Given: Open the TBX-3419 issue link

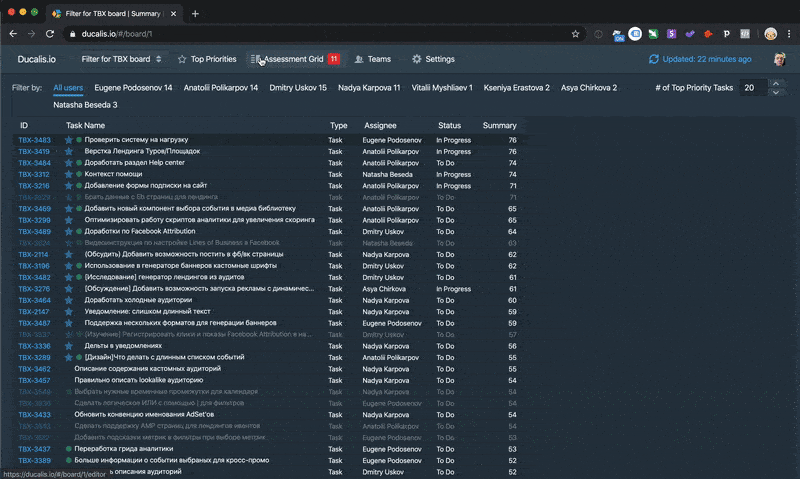Looking at the screenshot, I should click(34, 152).
